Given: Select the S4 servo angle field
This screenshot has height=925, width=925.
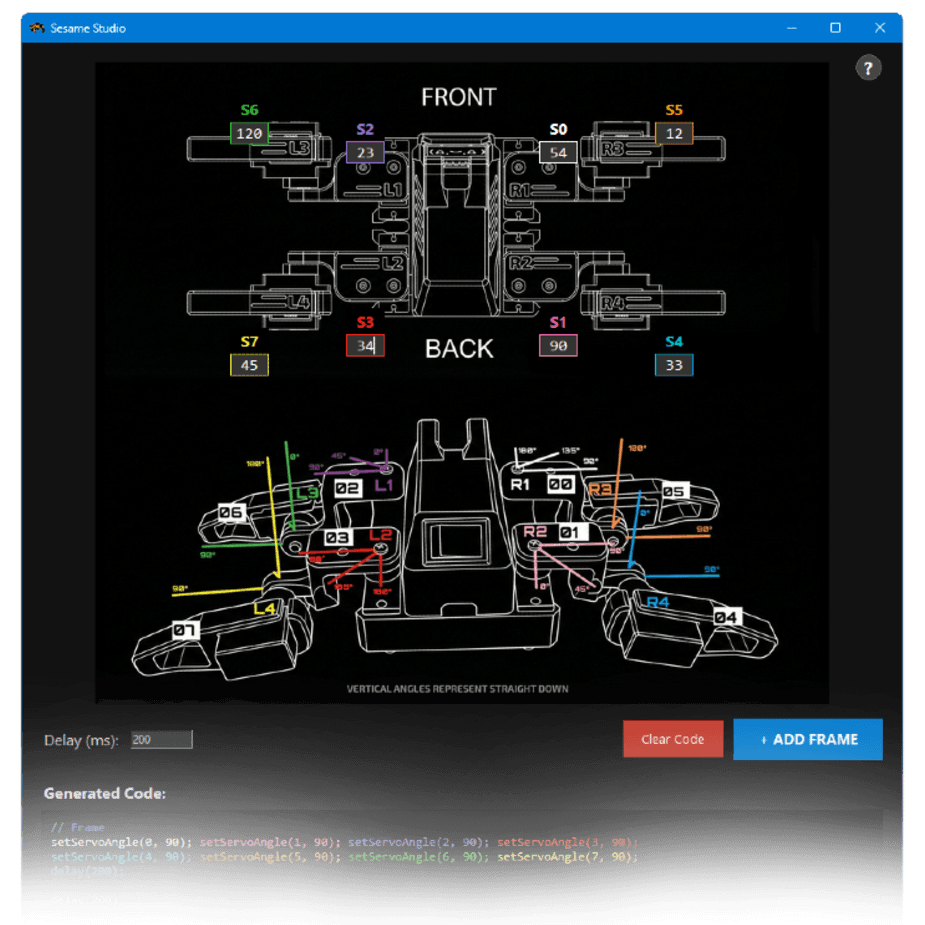Looking at the screenshot, I should click(674, 365).
